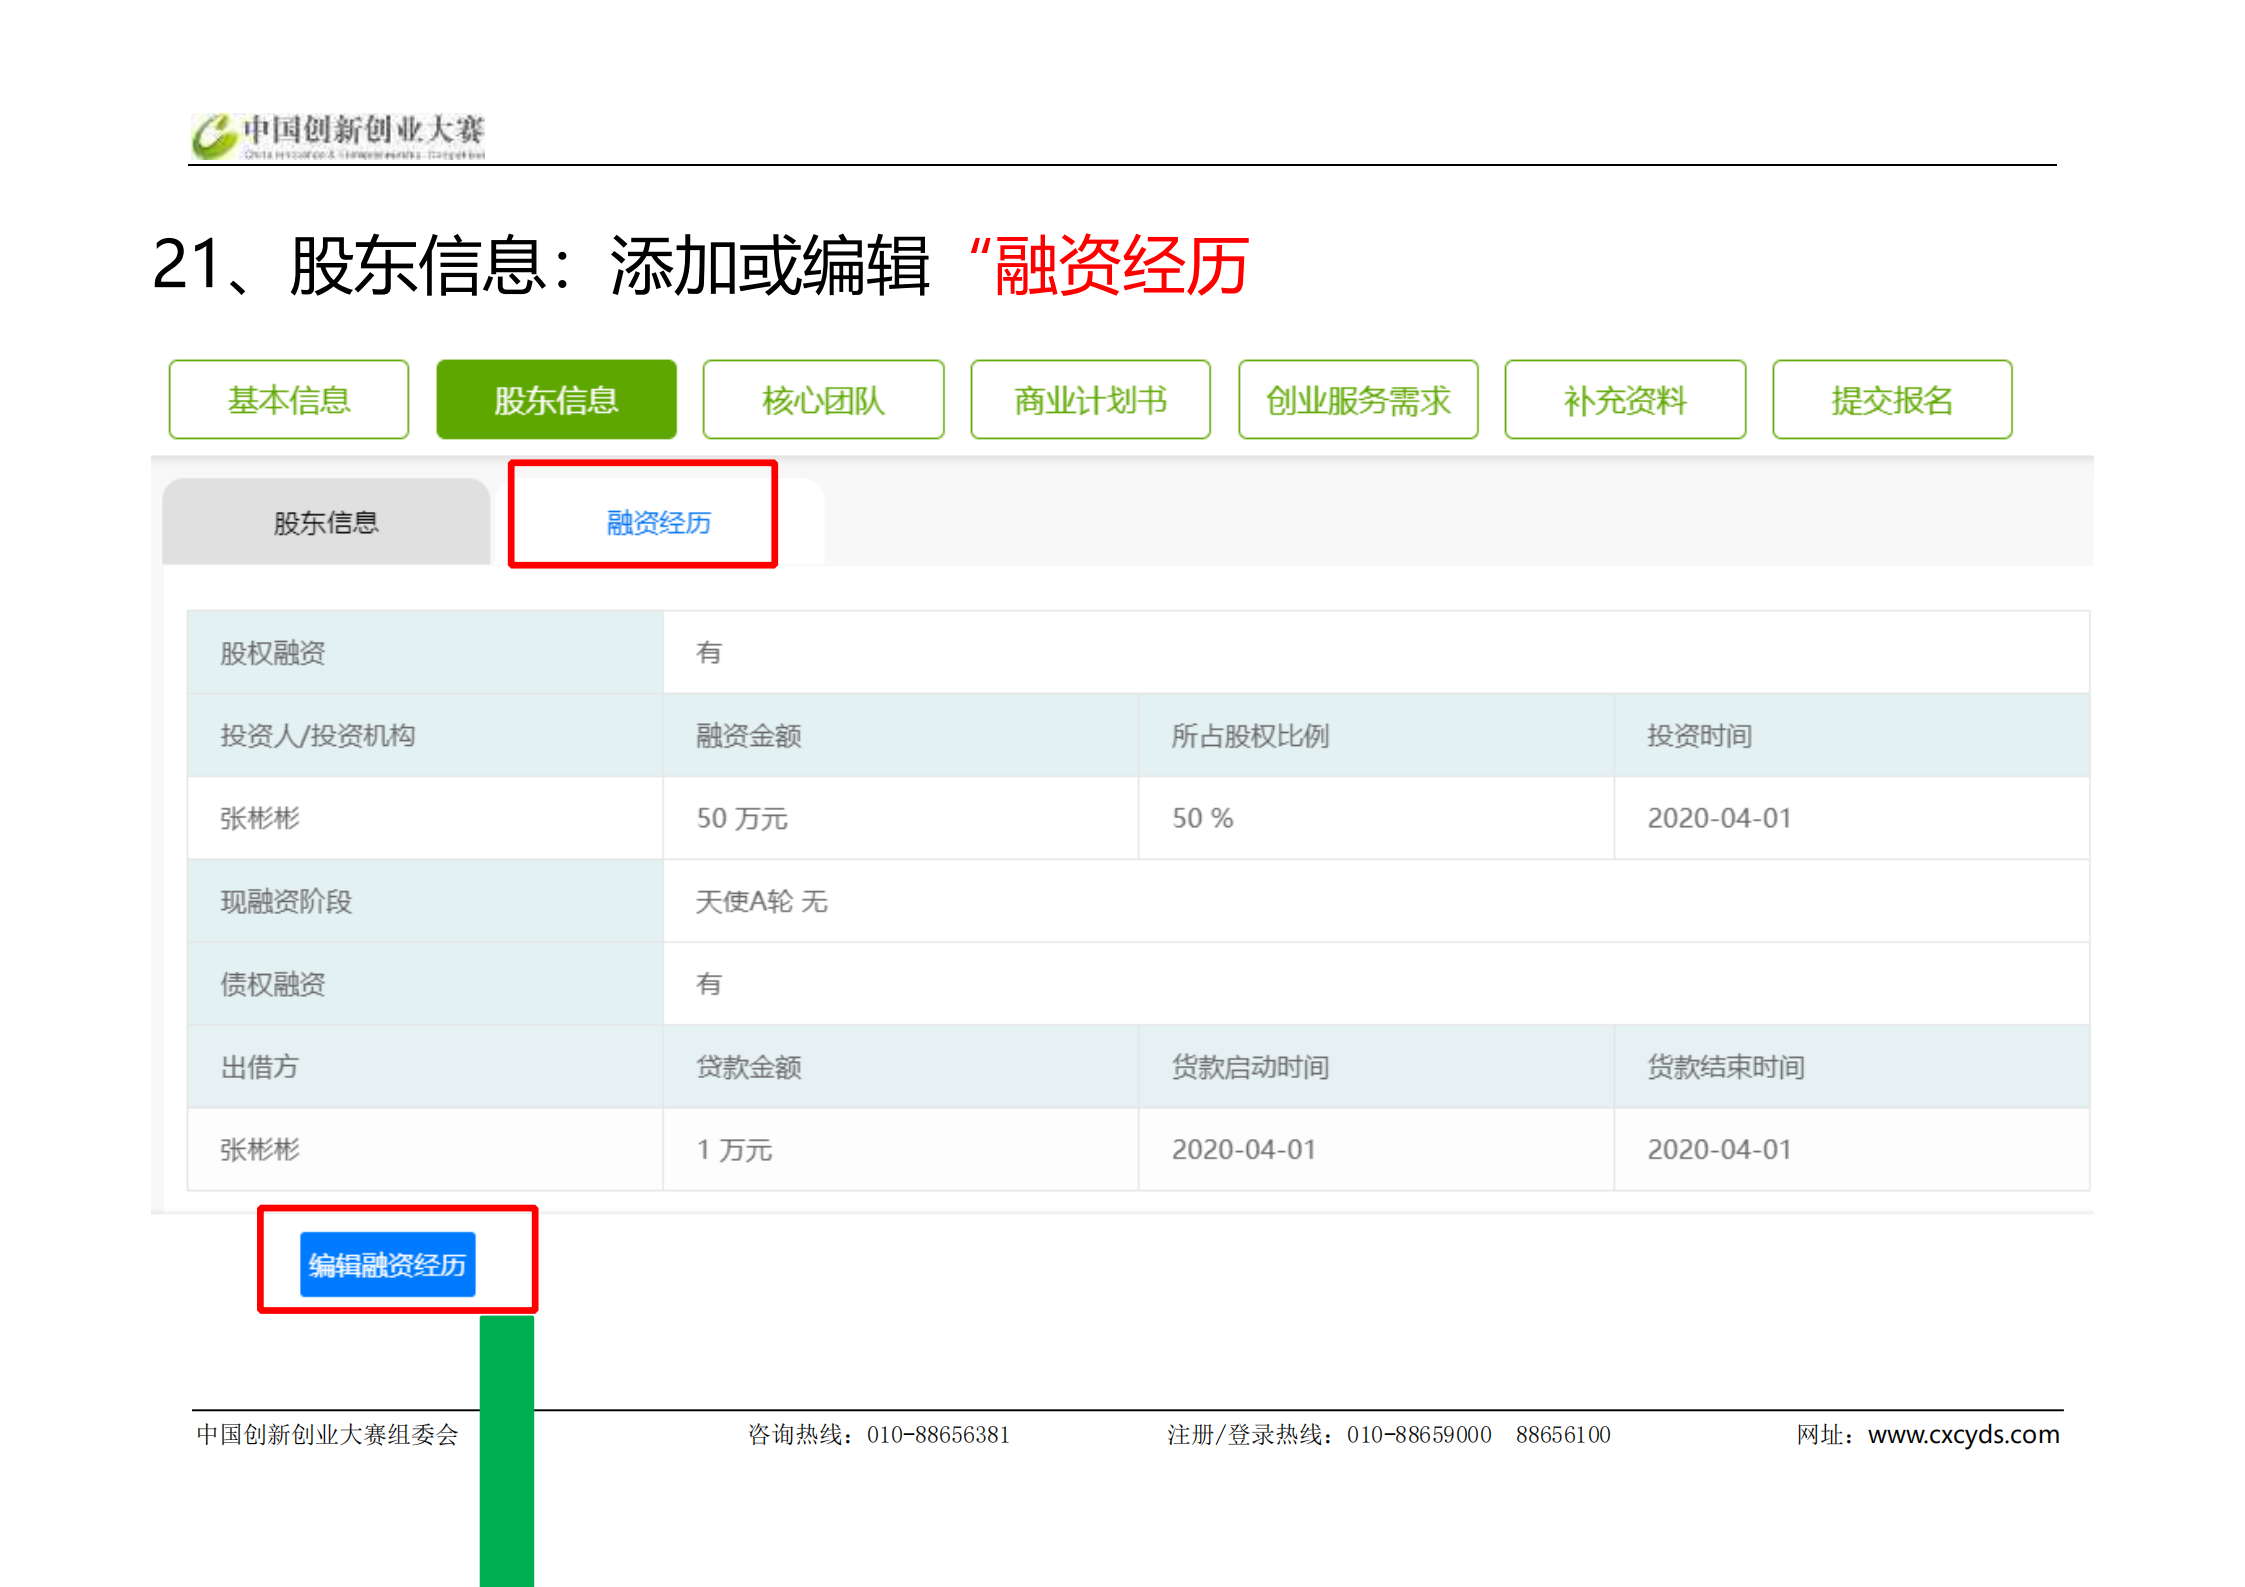
Task: Click the 提交报名 tab button
Action: pyautogui.click(x=1892, y=400)
